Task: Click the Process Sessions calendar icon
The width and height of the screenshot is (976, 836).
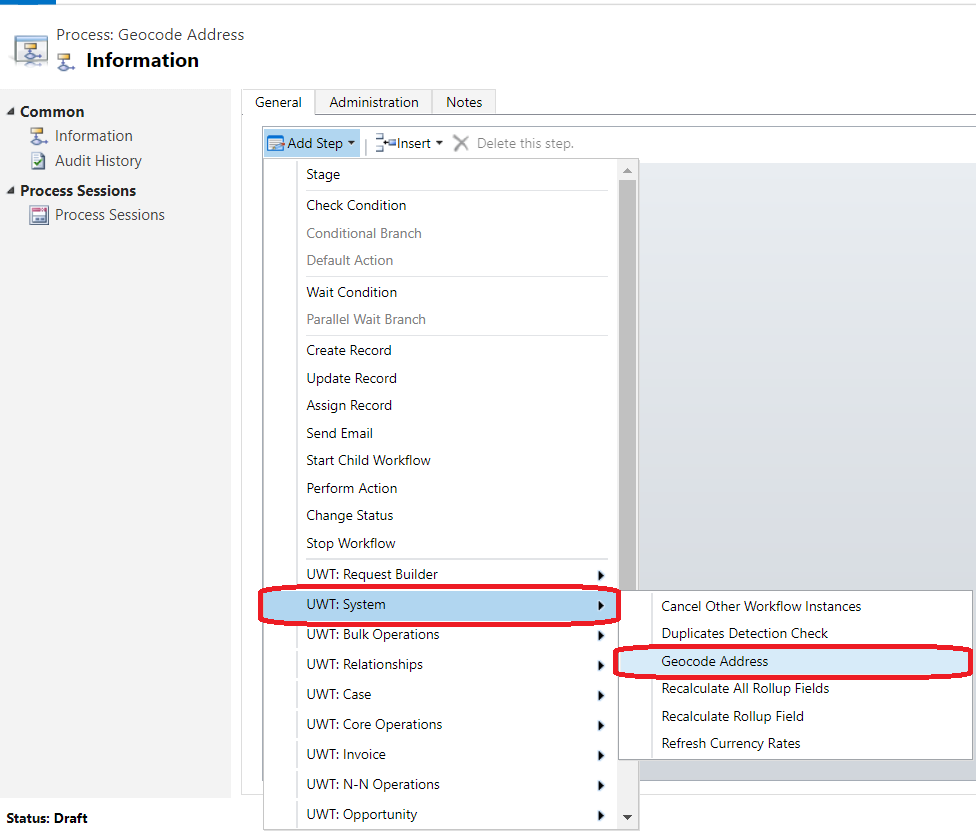Action: pos(39,215)
